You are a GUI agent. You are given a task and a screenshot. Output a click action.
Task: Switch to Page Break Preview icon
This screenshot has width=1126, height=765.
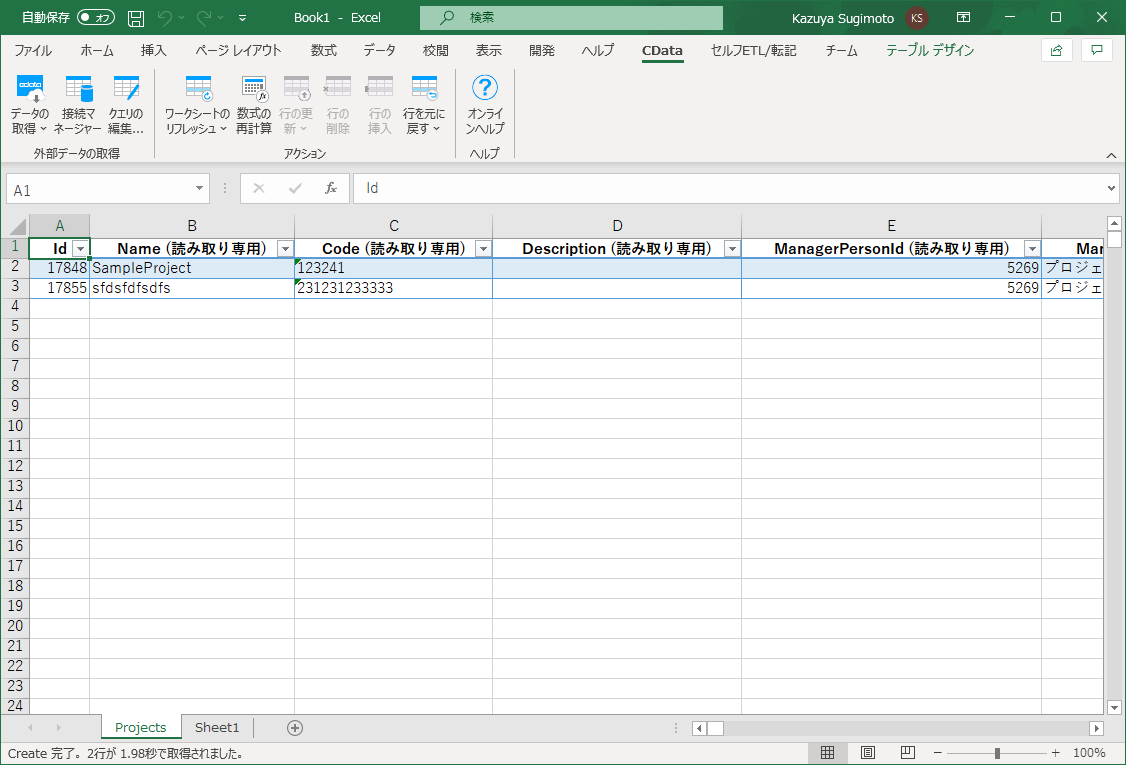click(908, 753)
